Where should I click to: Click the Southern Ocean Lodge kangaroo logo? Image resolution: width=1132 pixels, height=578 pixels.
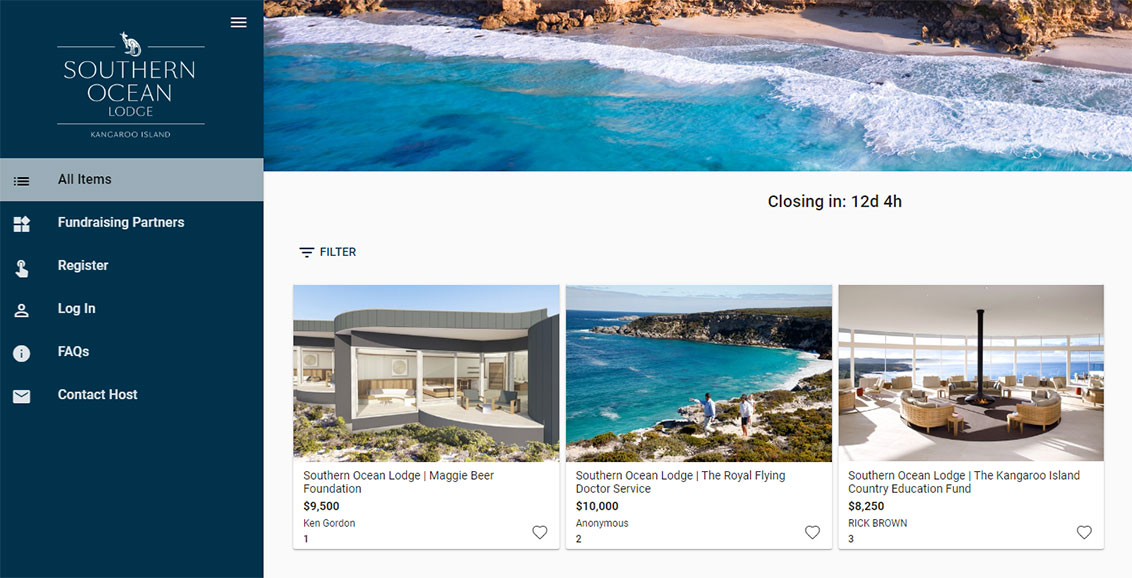pos(131,85)
